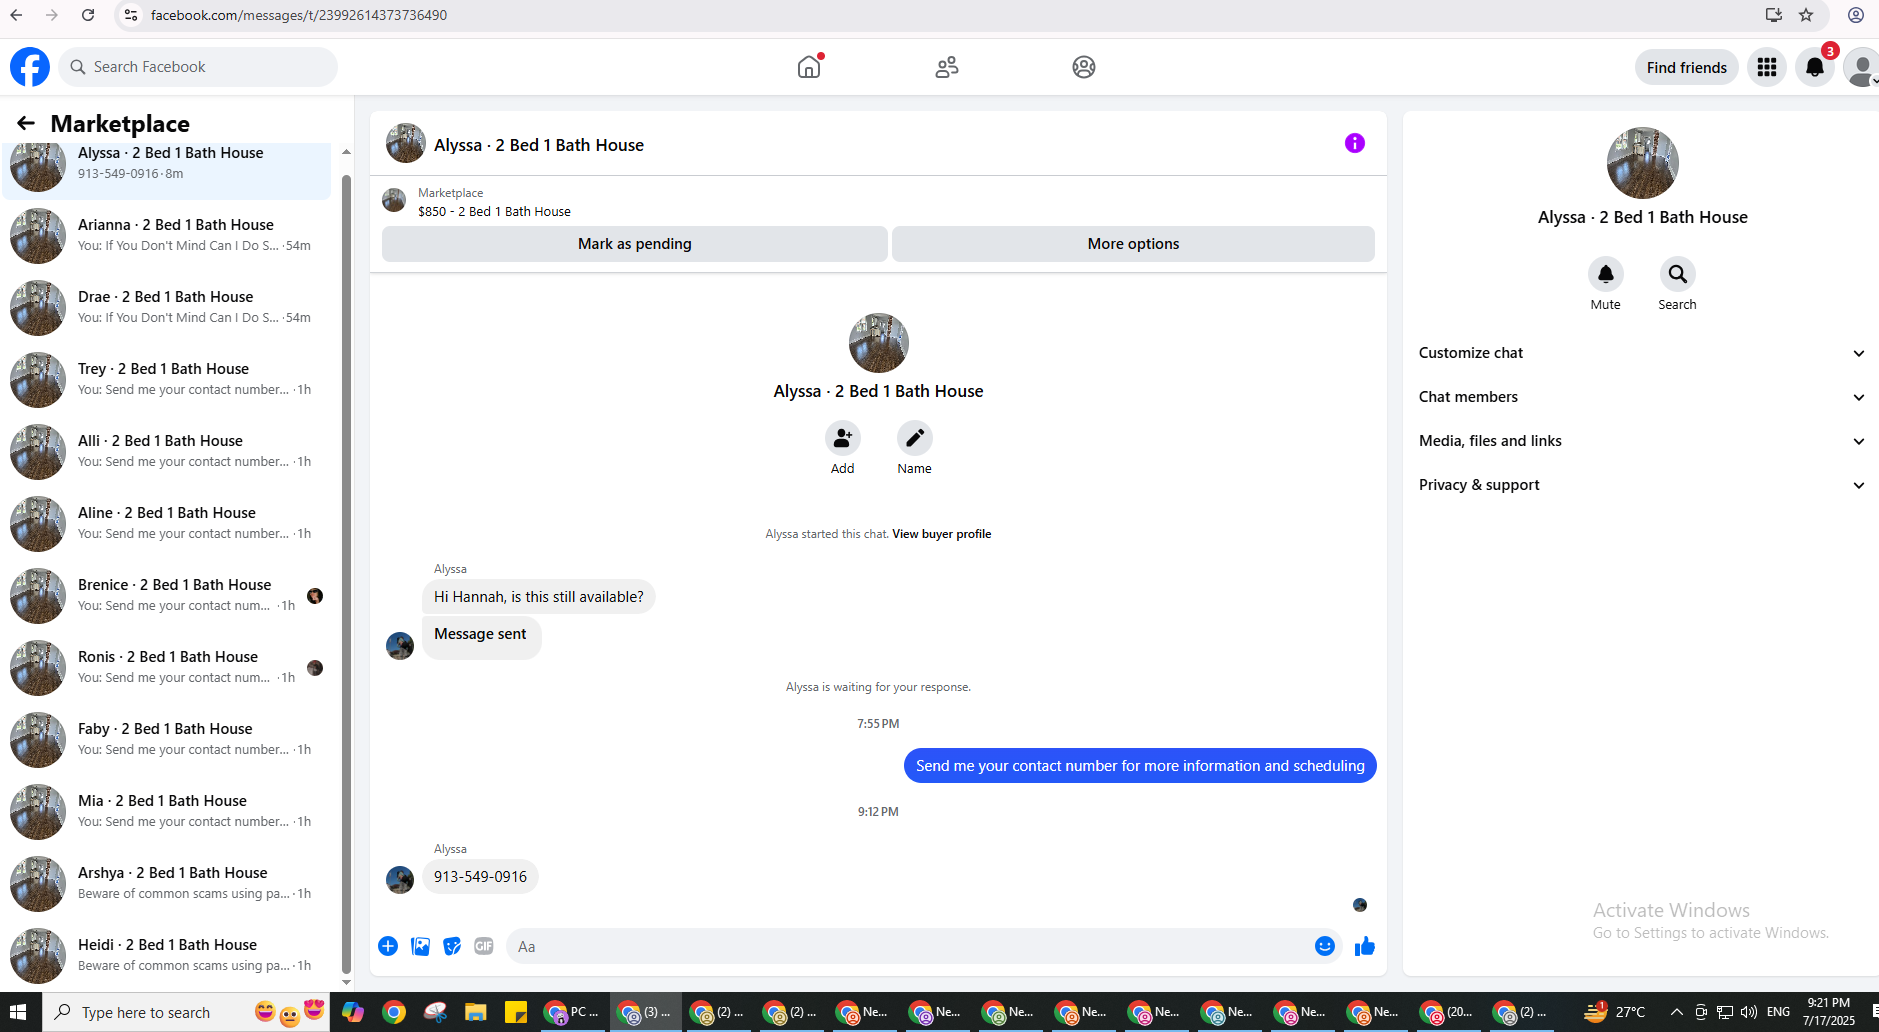
Task: Open conversation information purple icon
Action: [1355, 143]
